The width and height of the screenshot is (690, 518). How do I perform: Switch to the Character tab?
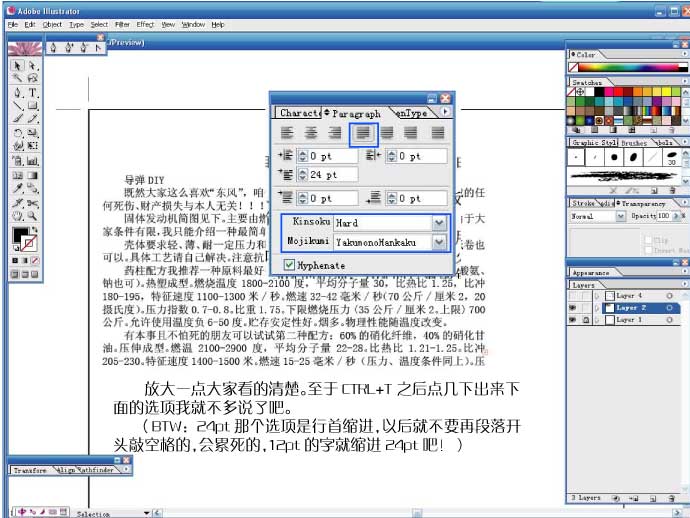click(x=298, y=113)
